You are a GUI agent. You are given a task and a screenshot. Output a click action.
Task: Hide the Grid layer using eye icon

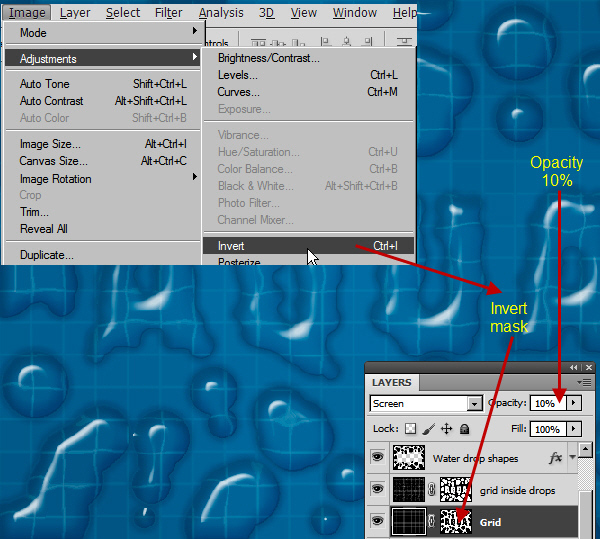point(377,522)
